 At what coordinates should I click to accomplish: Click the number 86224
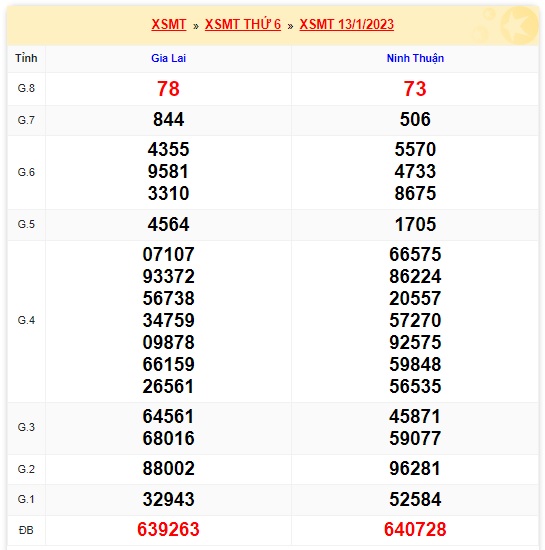click(x=415, y=277)
